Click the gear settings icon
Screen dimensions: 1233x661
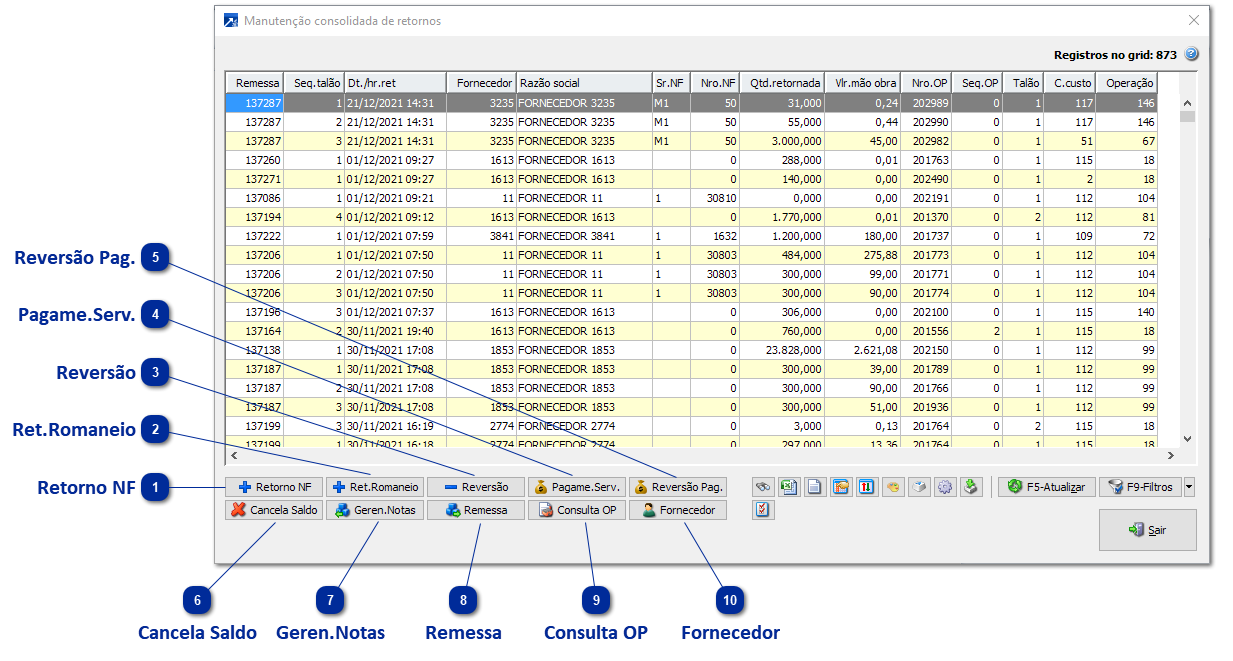(x=945, y=488)
